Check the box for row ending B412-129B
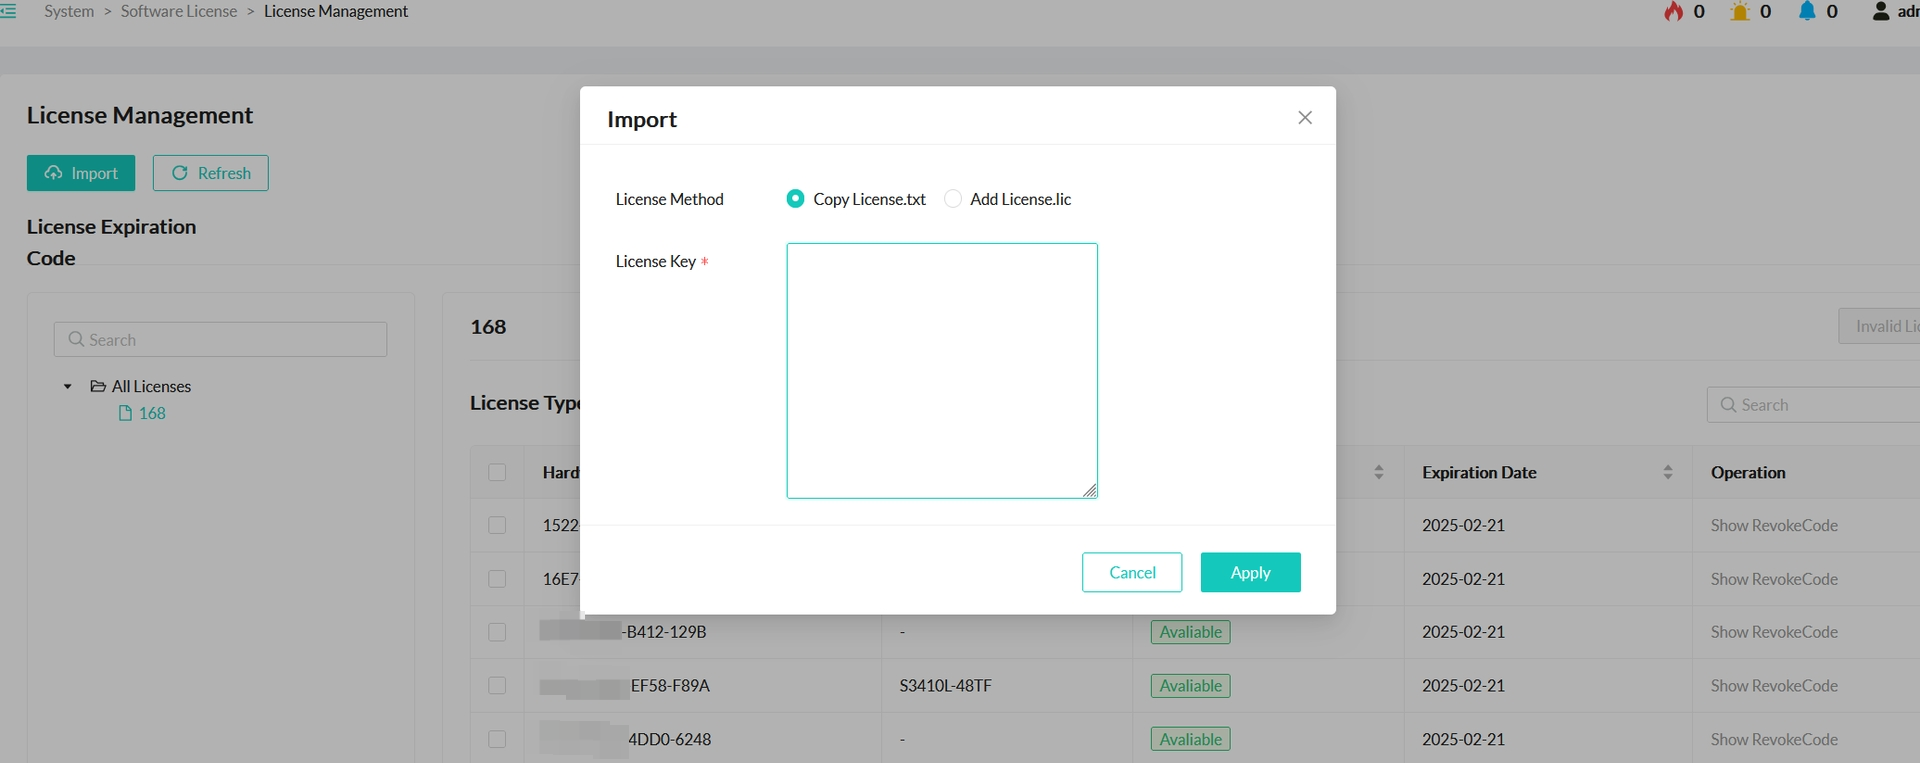 coord(497,632)
